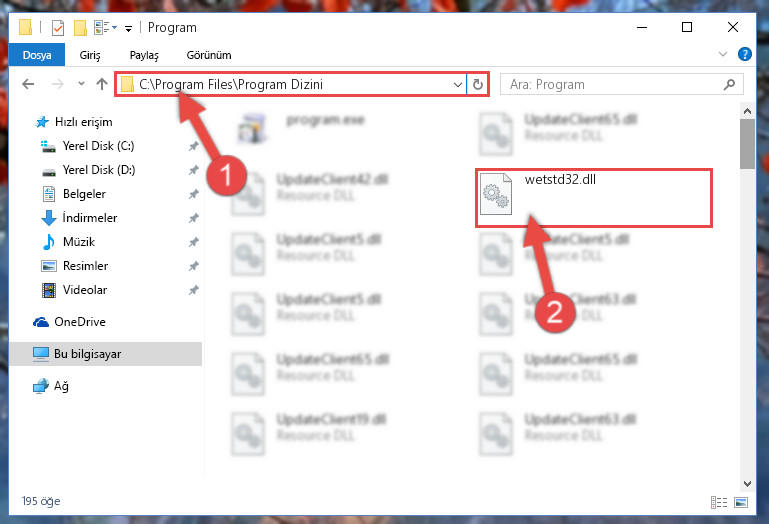Open recent locations dropdown arrow
Screen dimensions: 769x524
(x=81, y=84)
